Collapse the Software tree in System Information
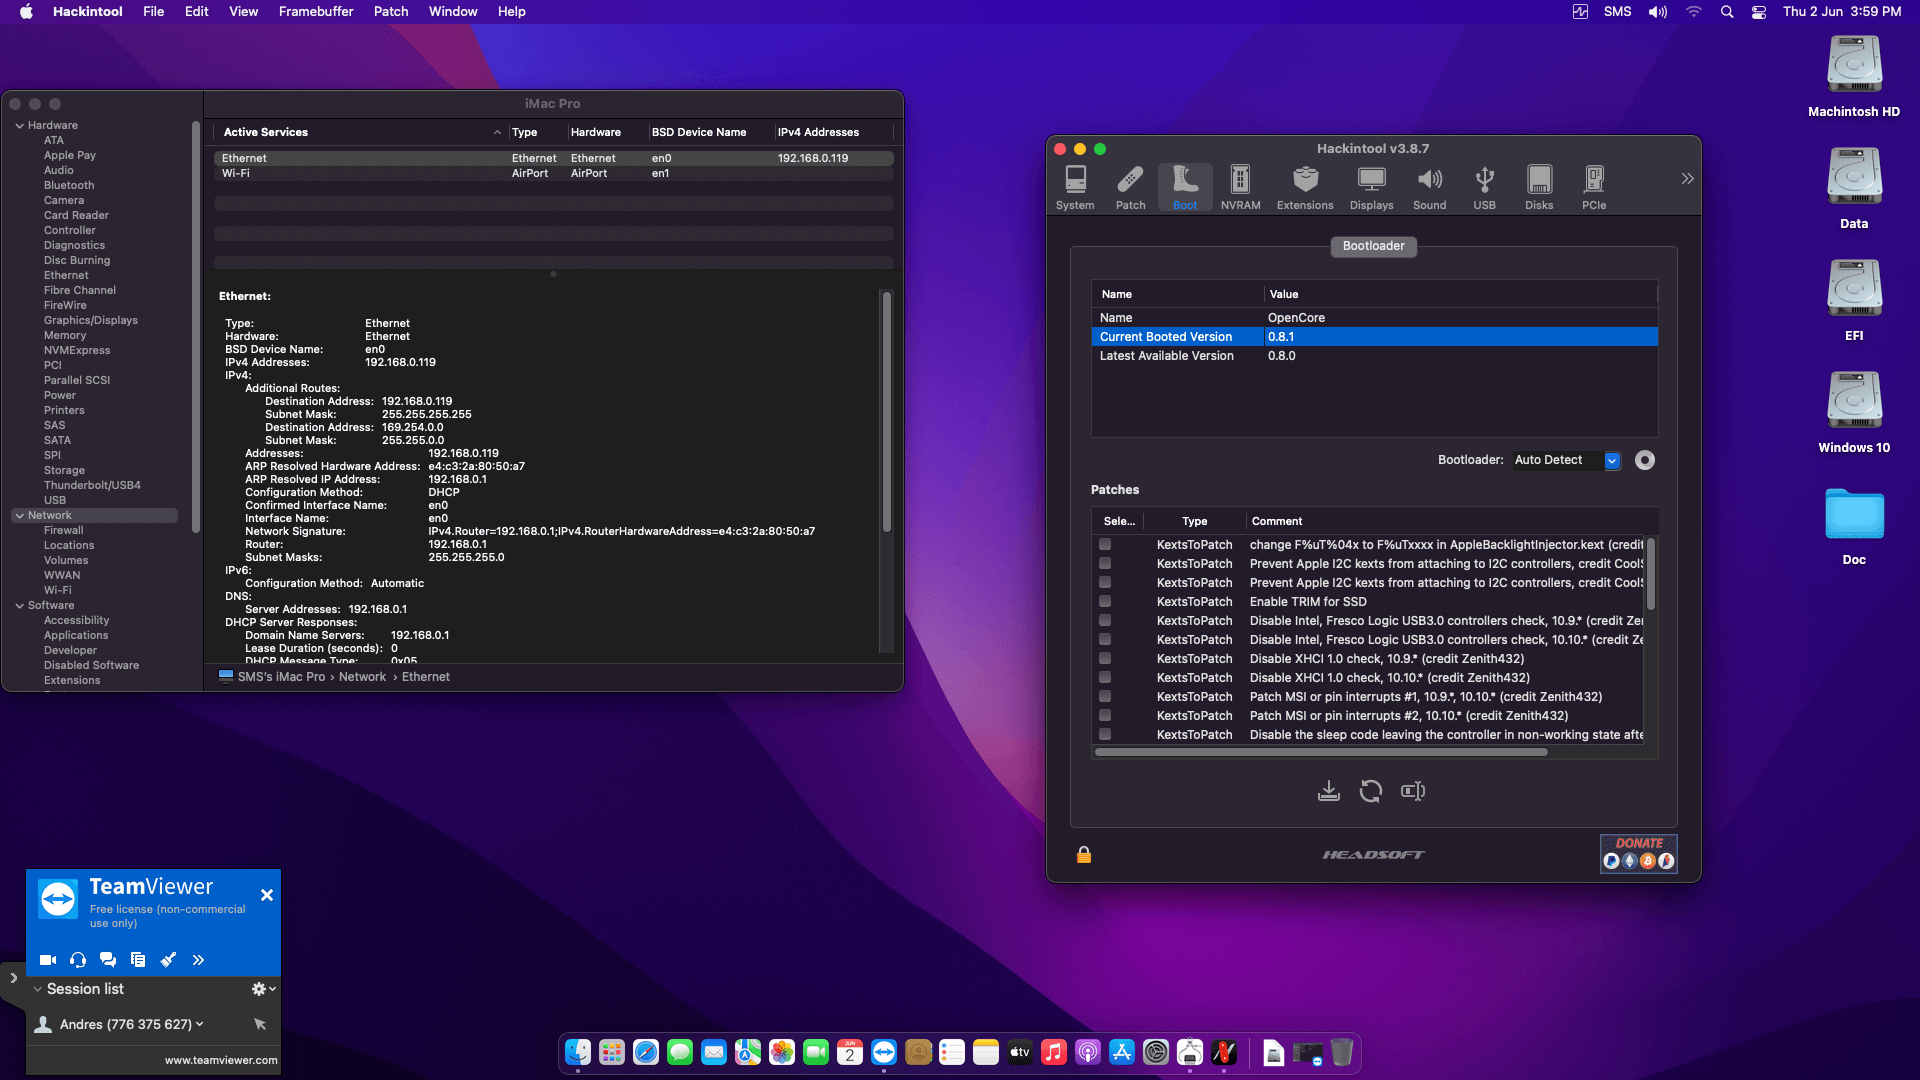 pyautogui.click(x=20, y=606)
